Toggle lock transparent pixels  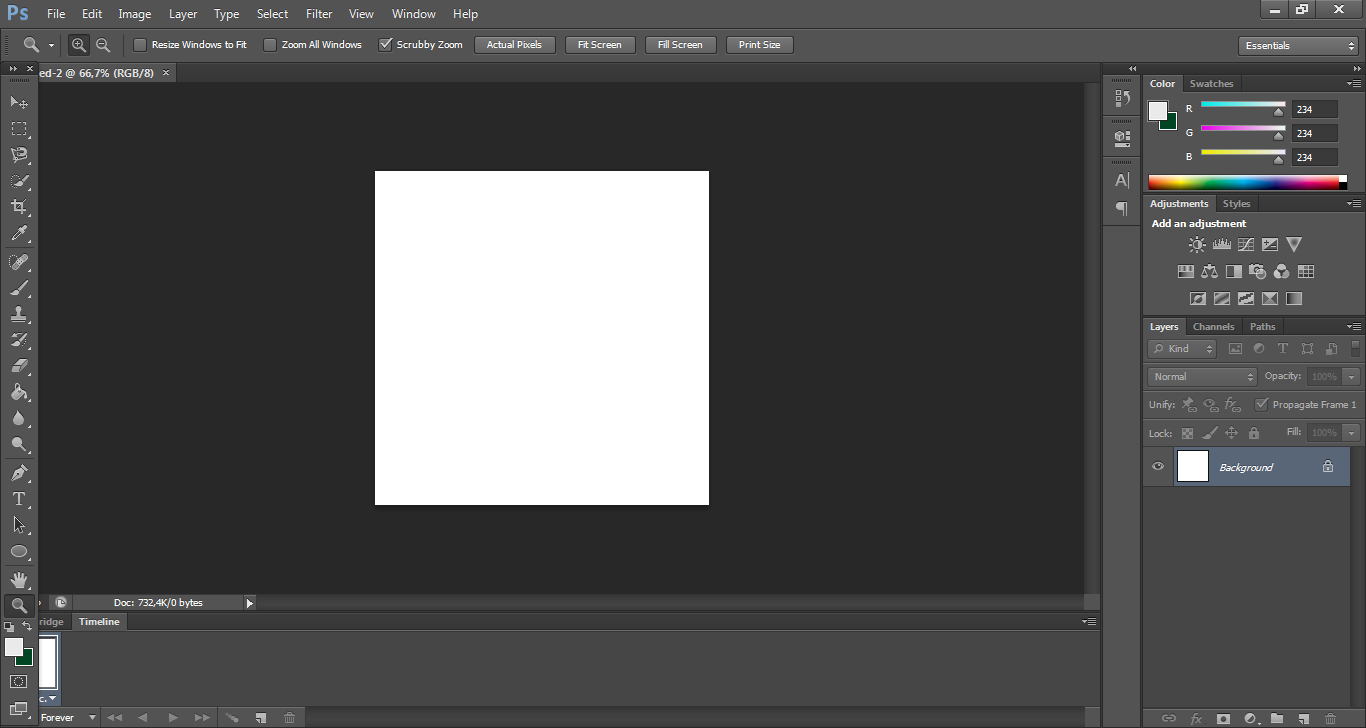tap(1187, 433)
